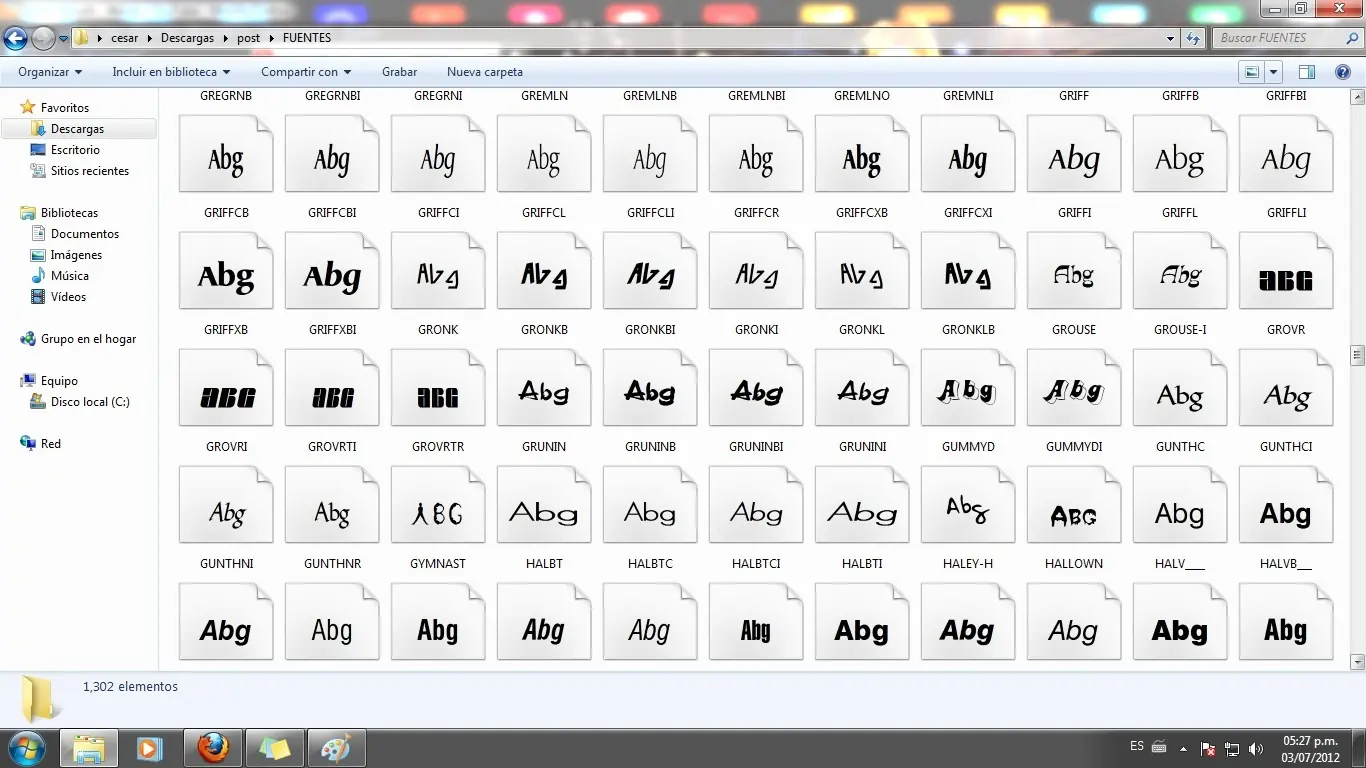Go to the post folder breadcrumb
The width and height of the screenshot is (1366, 768).
(248, 38)
